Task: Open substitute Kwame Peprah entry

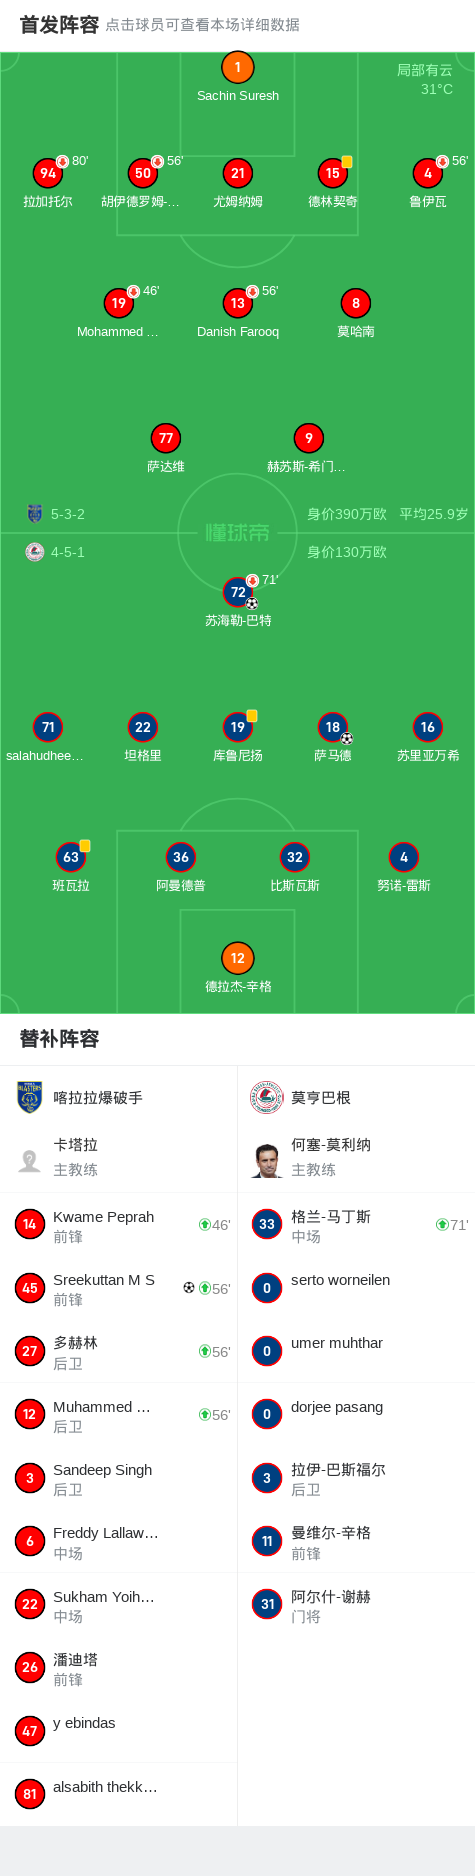Action: (119, 1224)
